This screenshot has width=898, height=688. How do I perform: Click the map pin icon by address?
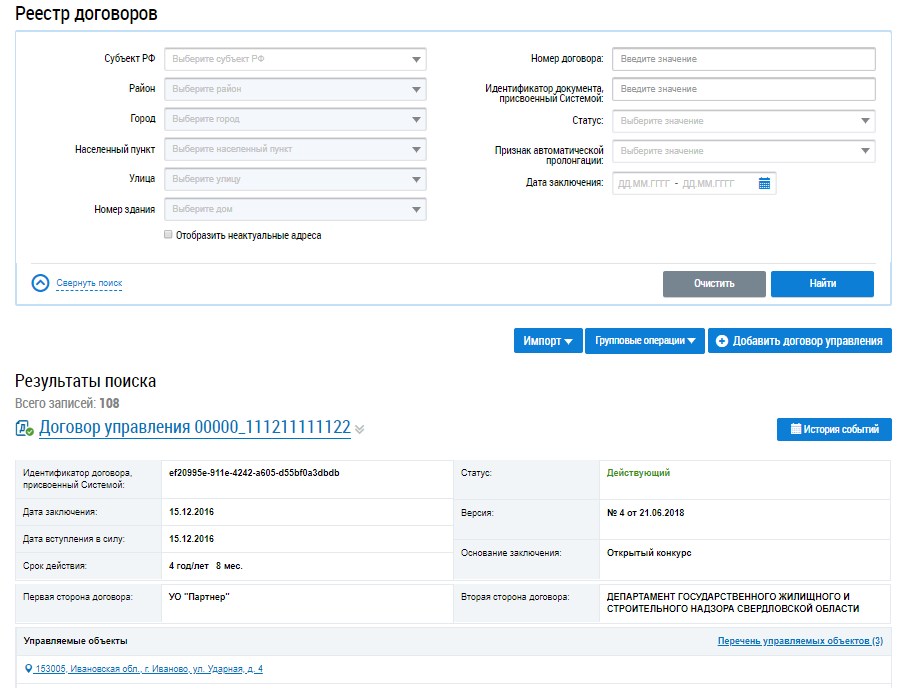point(28,669)
